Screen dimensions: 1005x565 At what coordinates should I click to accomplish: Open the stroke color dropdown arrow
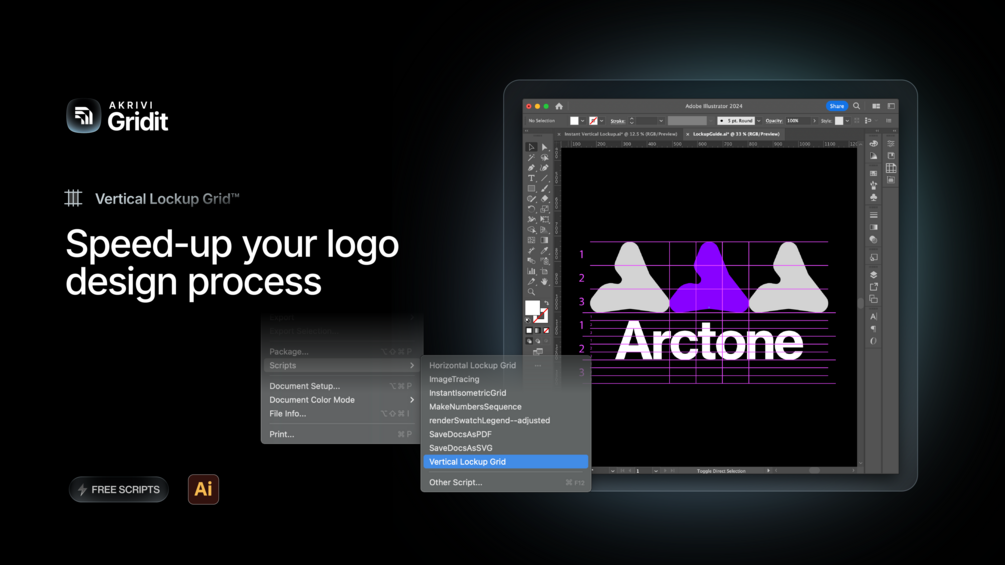[x=601, y=121]
